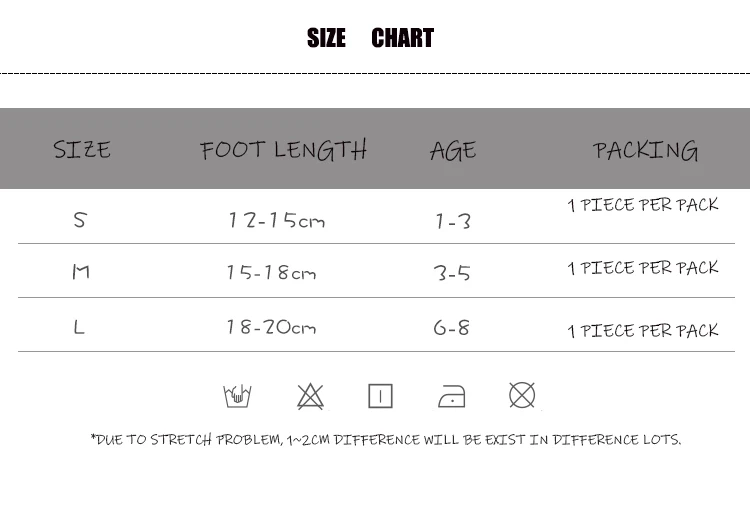This screenshot has height=530, width=750.
Task: Select size S in the table
Action: coord(80,220)
